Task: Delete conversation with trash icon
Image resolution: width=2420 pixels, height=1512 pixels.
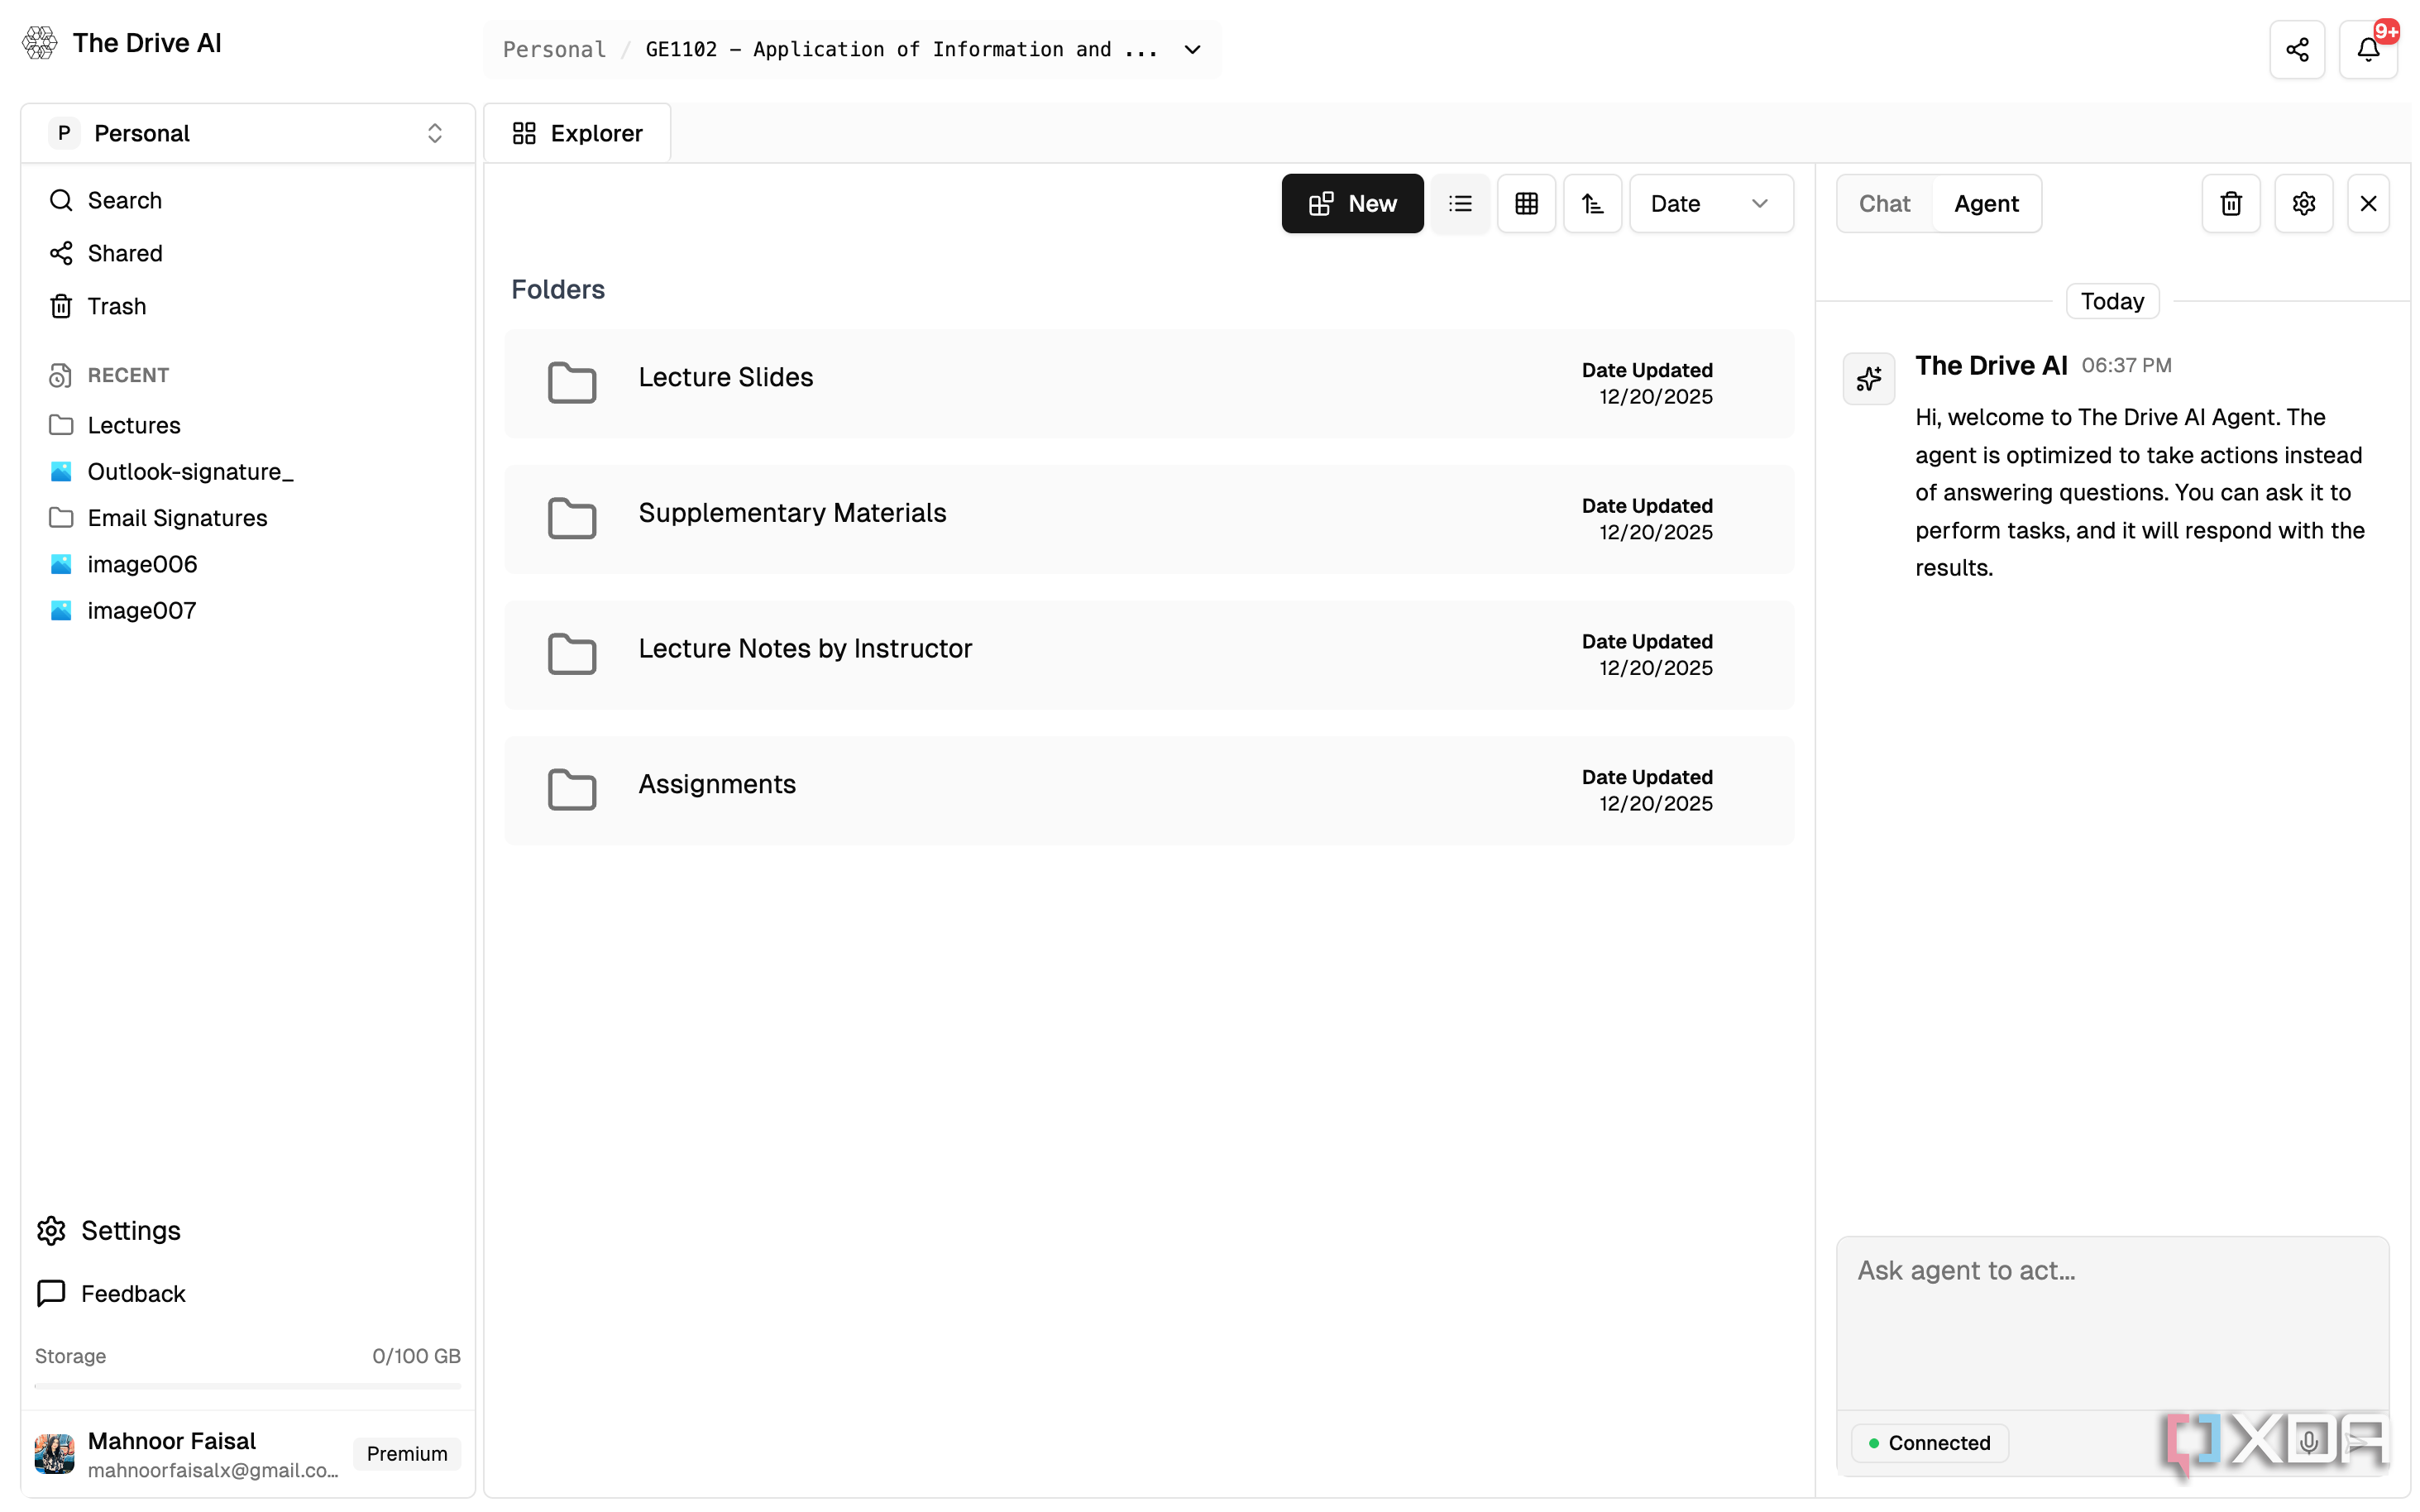Action: point(2231,203)
